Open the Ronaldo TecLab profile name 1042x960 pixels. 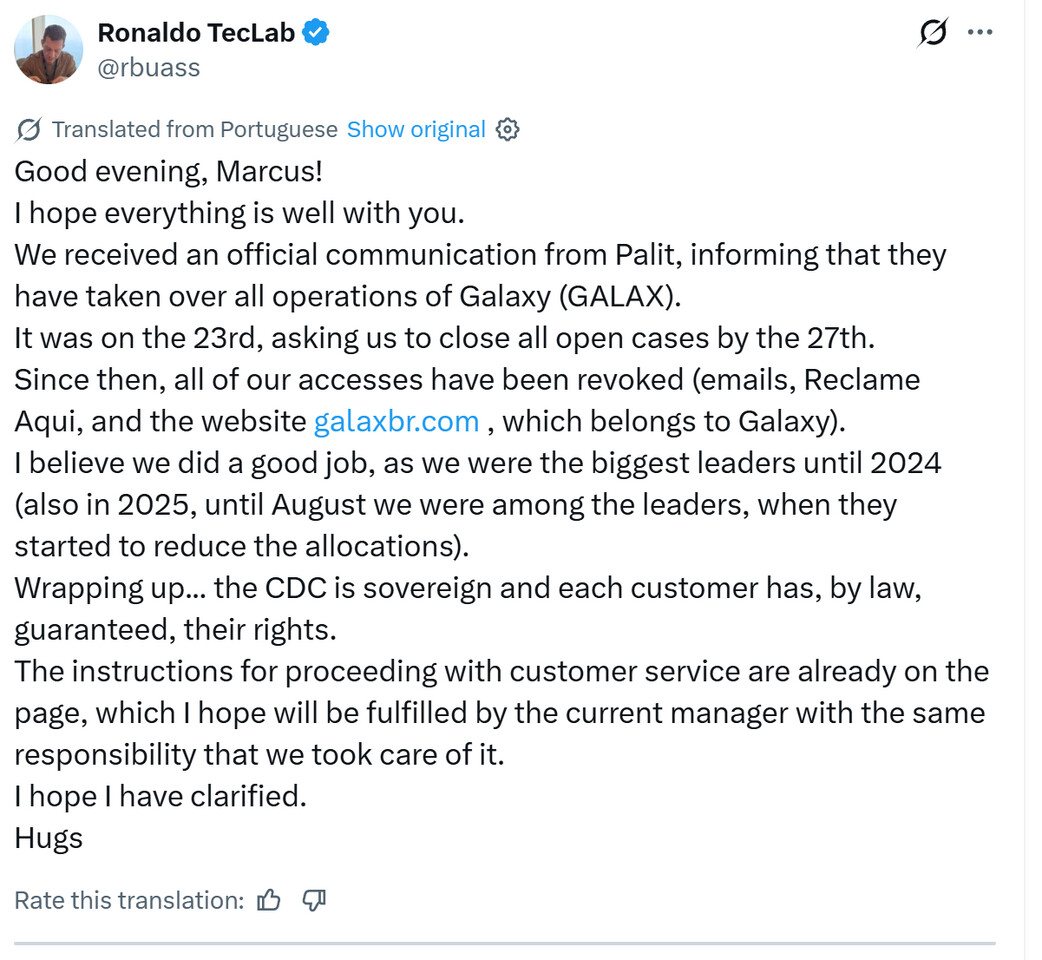point(196,33)
